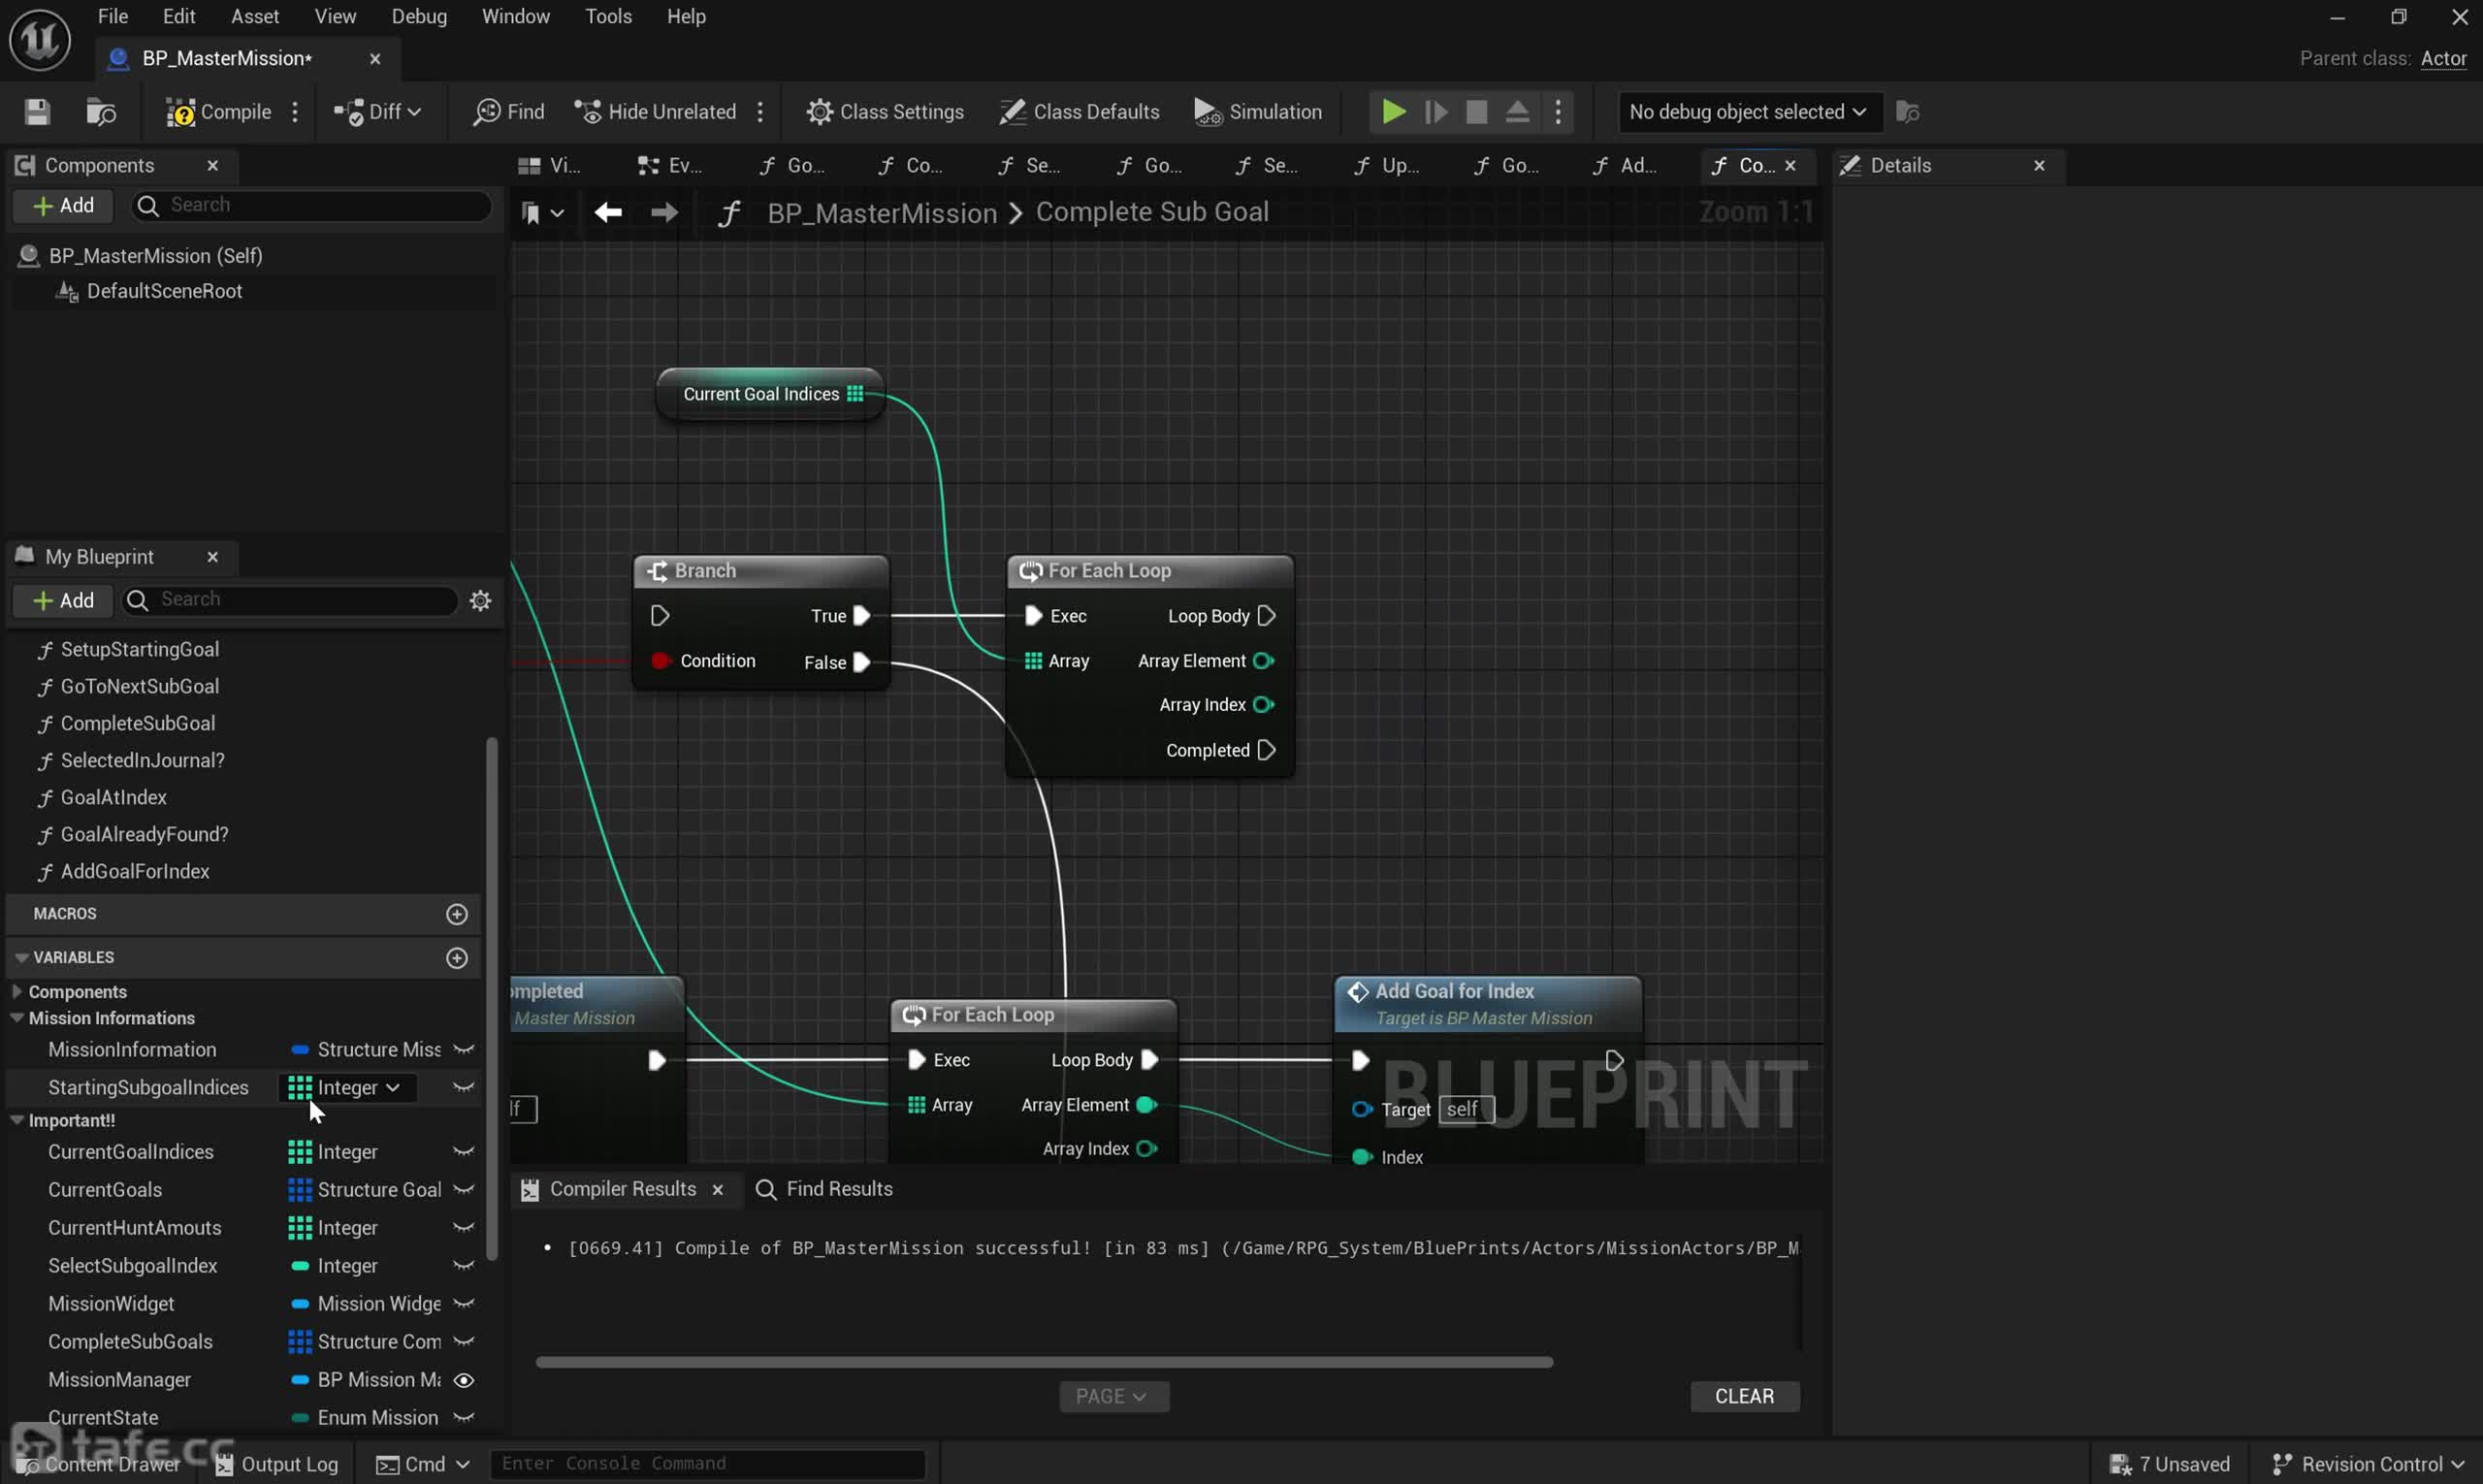Collapse Mission Informations category

(17, 1018)
